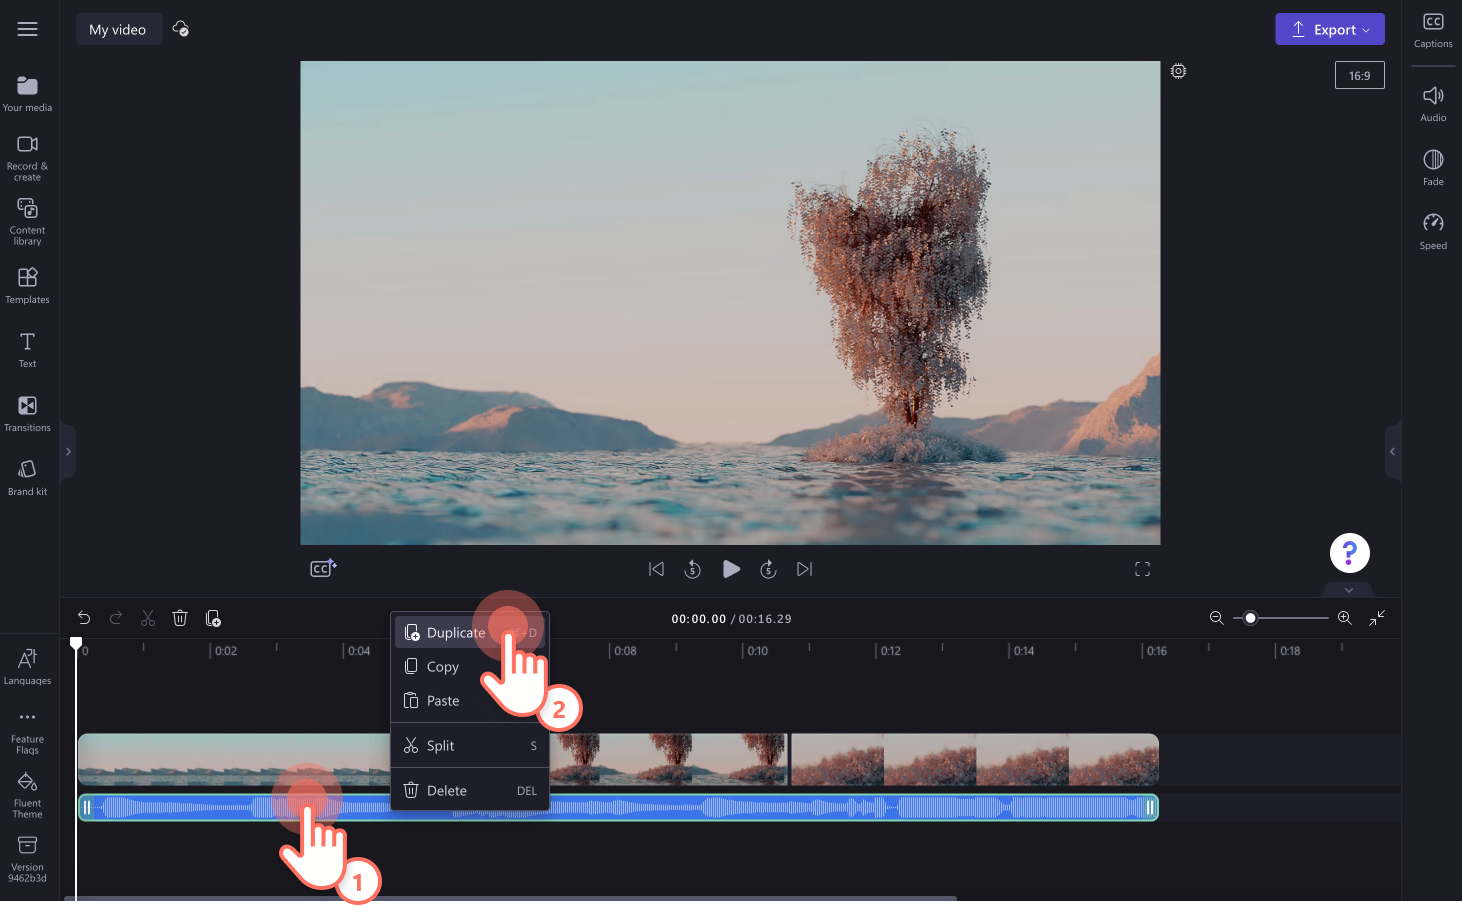Image resolution: width=1462 pixels, height=906 pixels.
Task: Select Split in the context menu
Action: tap(470, 746)
